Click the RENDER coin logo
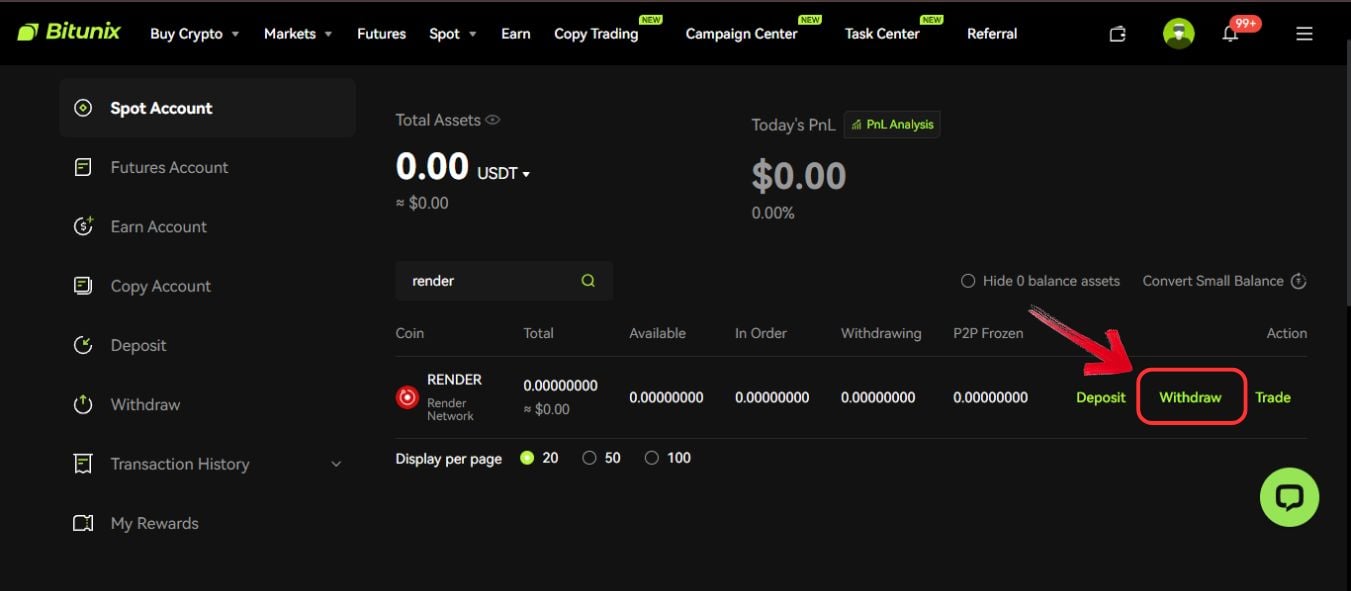The image size is (1351, 591). [407, 397]
